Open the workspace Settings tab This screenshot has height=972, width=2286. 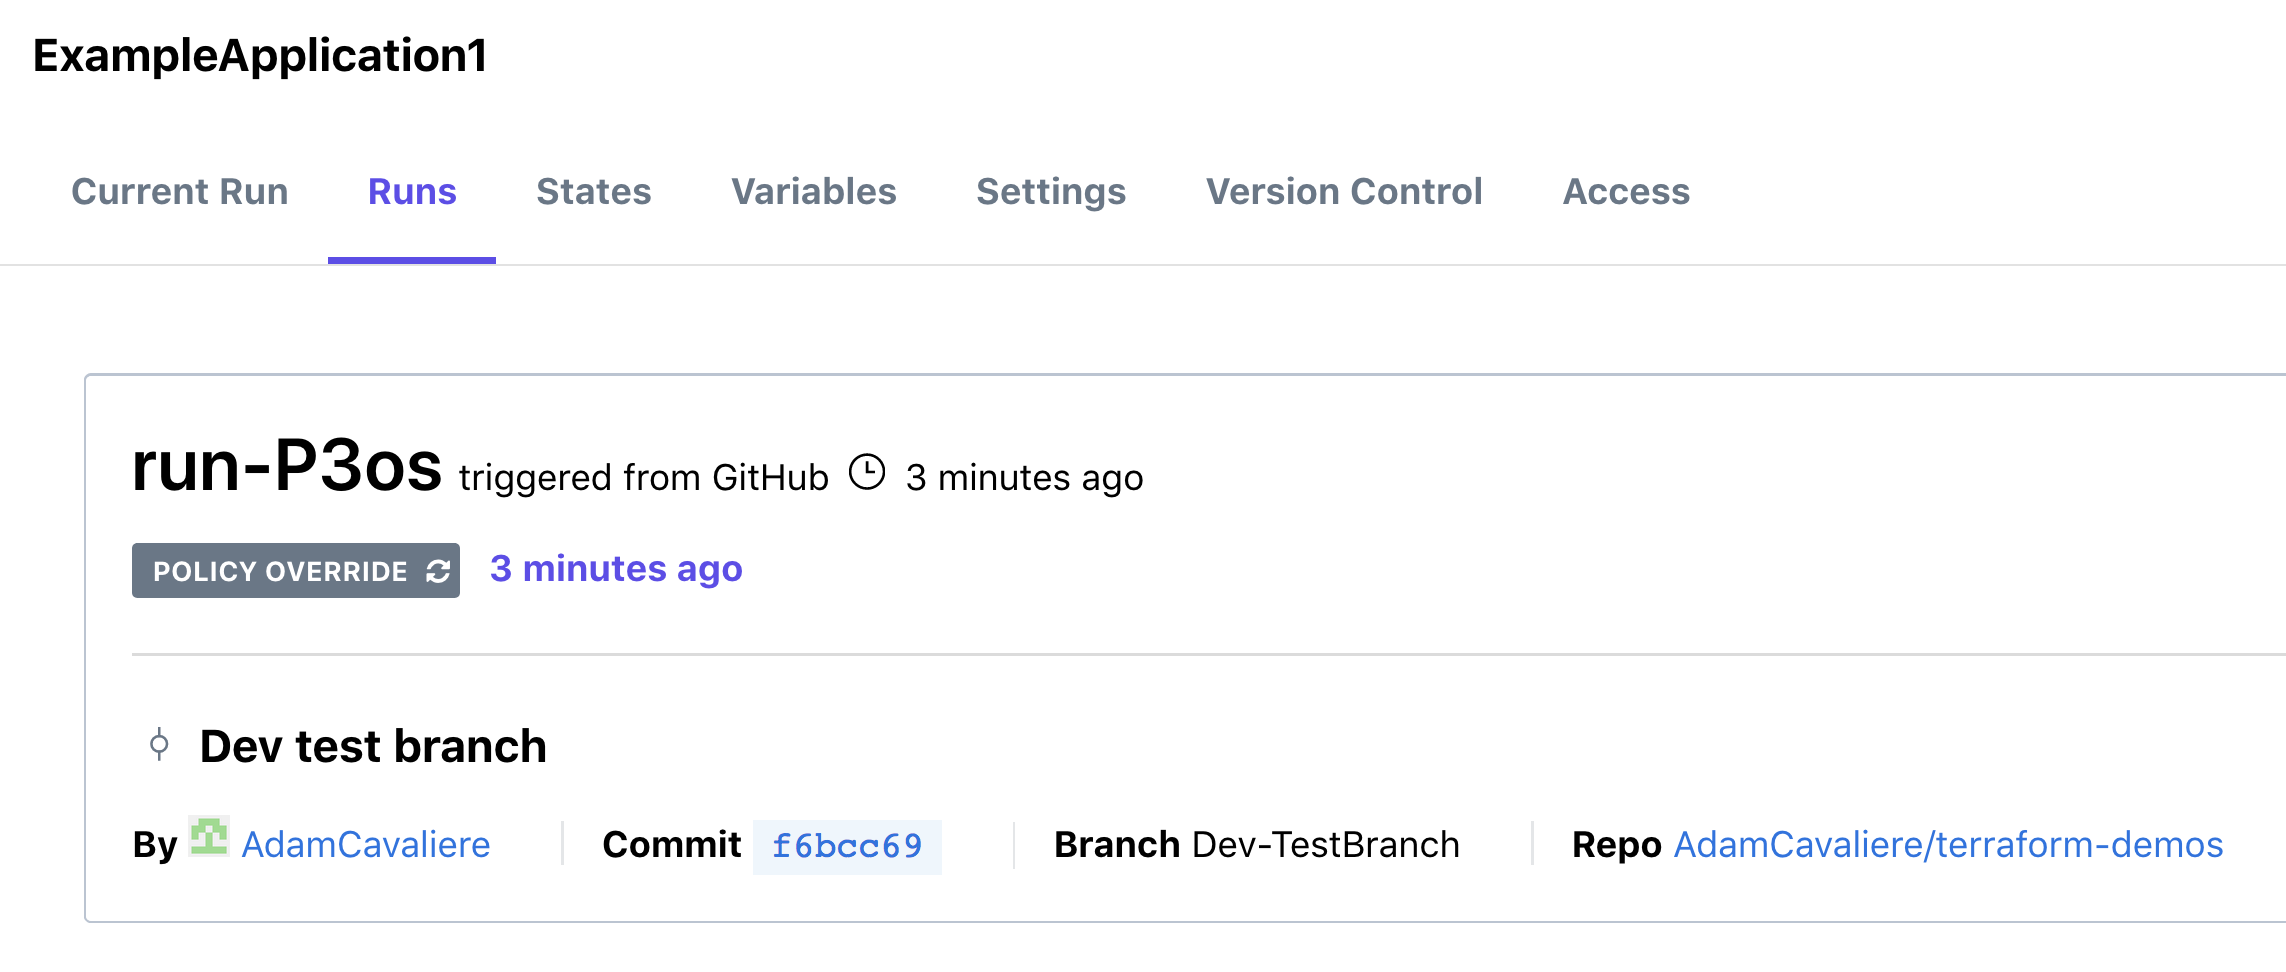coord(1051,192)
